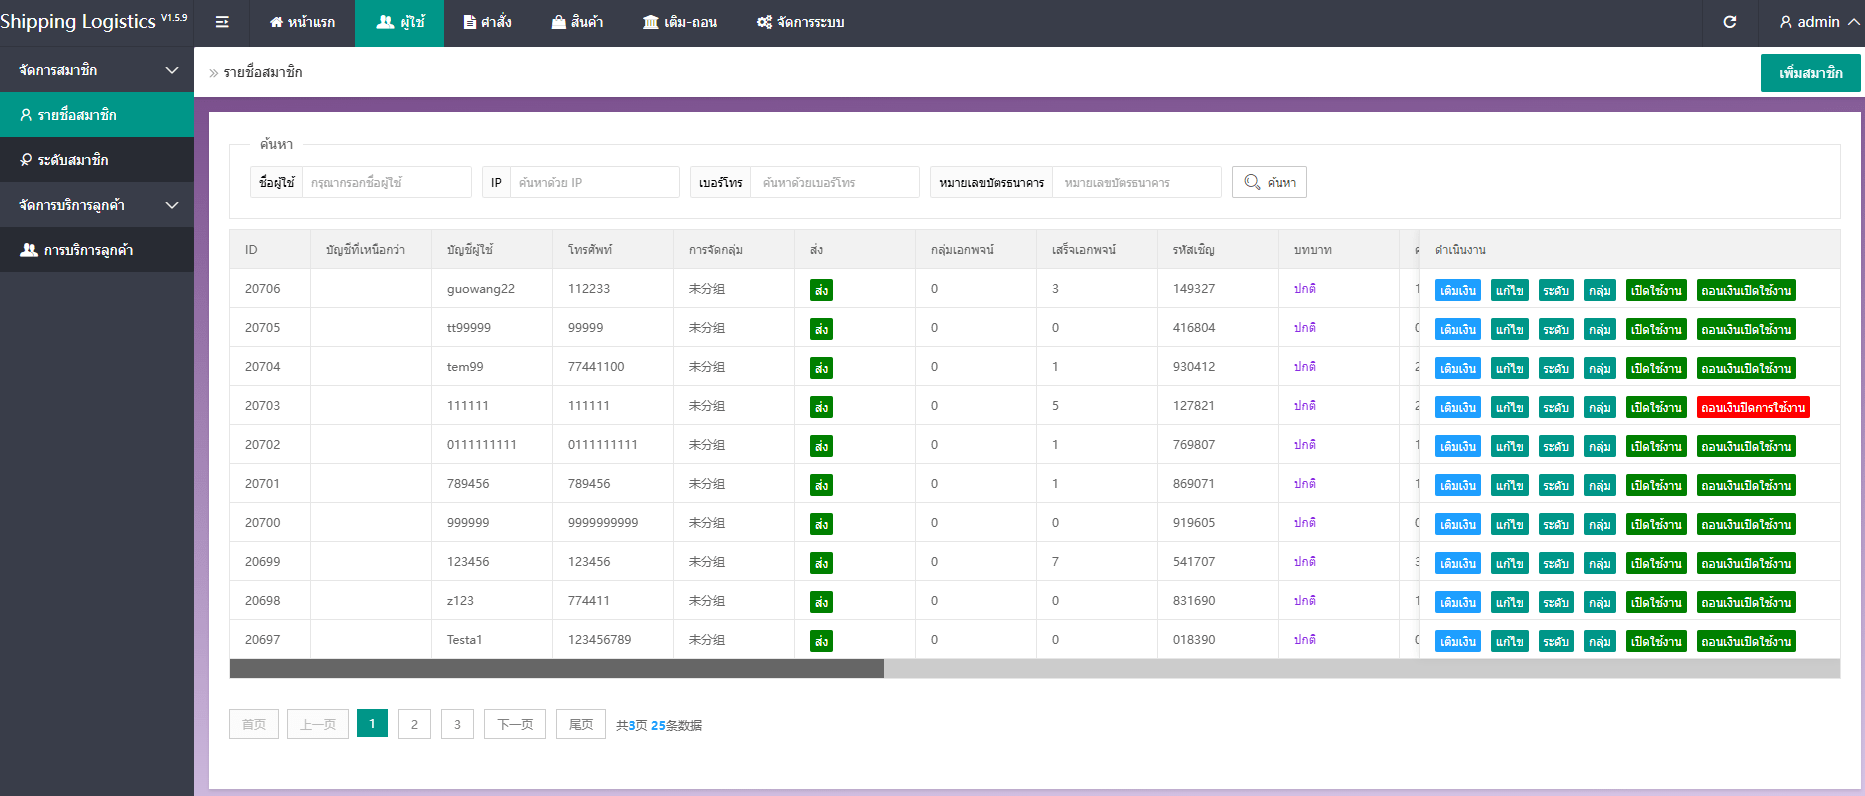Click the sidebar collapse hamburger icon
Viewport: 1865px width, 796px height.
(222, 22)
